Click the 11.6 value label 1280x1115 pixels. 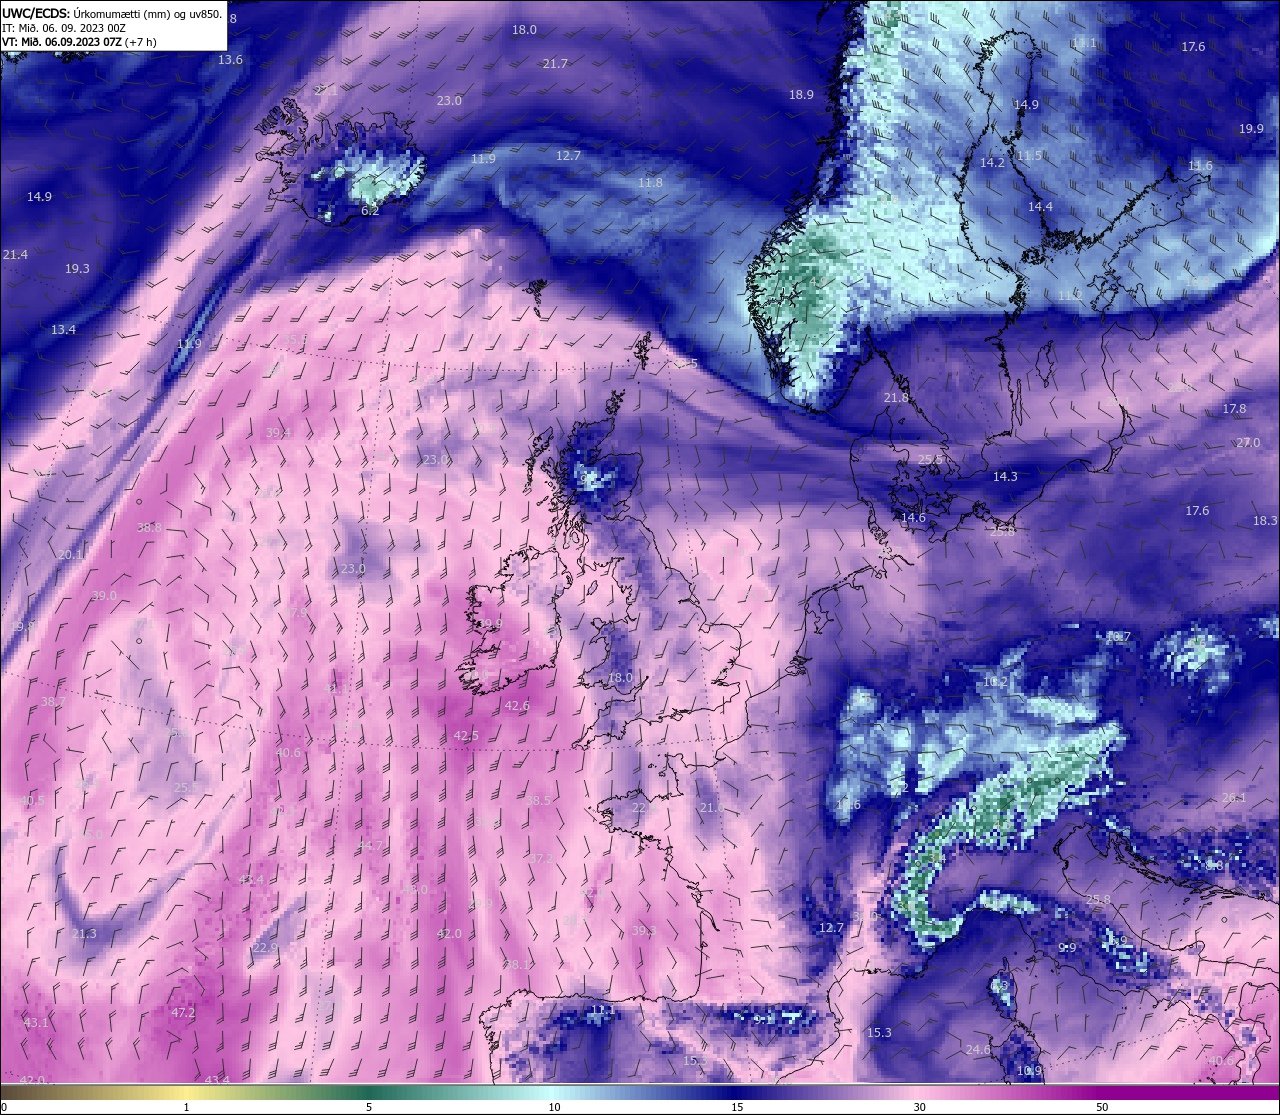point(1200,166)
